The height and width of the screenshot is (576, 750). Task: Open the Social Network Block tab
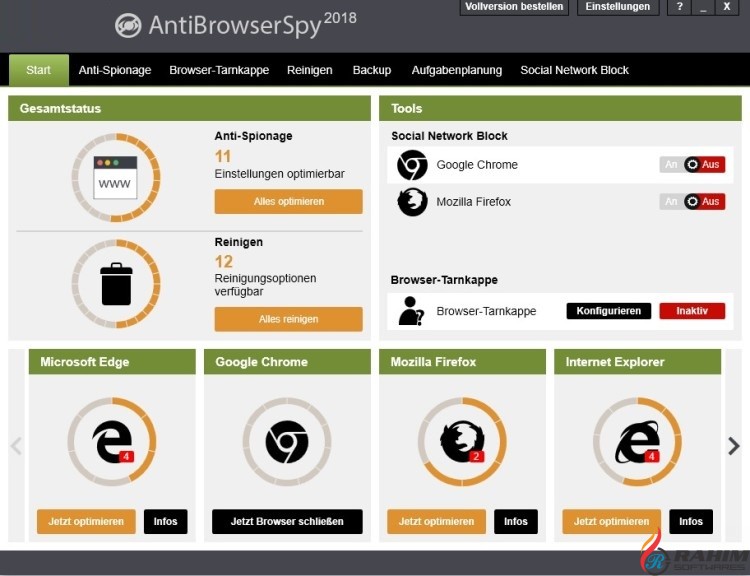coord(574,70)
